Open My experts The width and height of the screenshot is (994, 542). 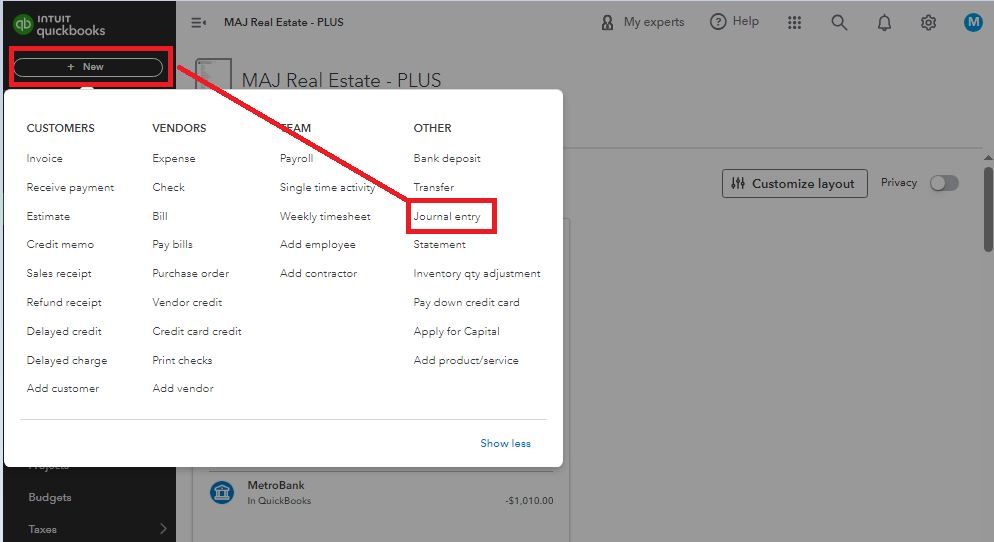(643, 22)
